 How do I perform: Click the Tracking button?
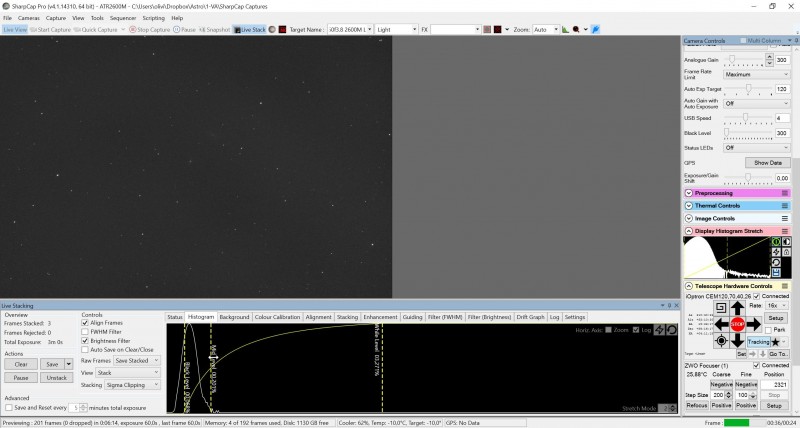tap(758, 342)
